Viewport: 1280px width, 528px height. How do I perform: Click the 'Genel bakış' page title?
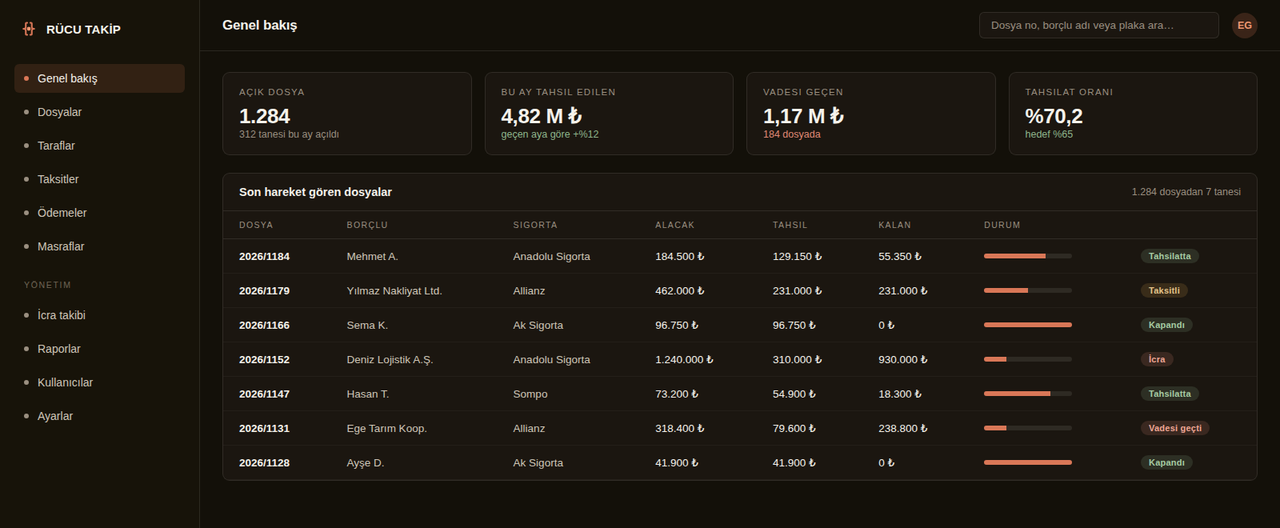pyautogui.click(x=260, y=25)
